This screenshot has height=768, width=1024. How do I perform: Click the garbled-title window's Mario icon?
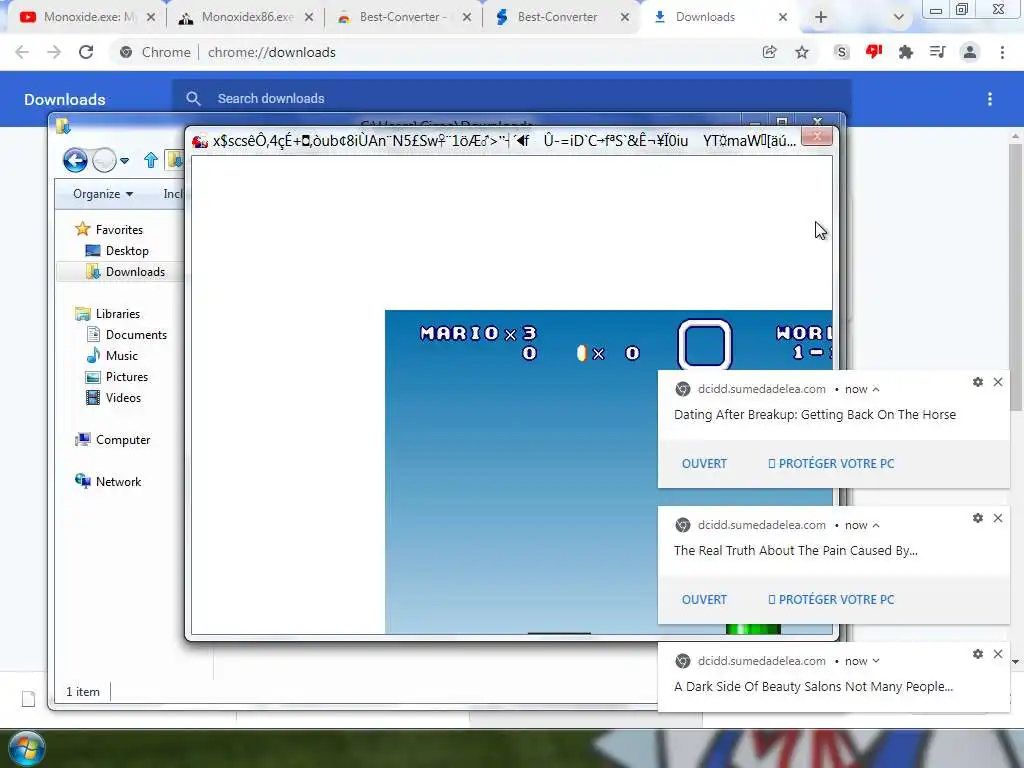click(200, 140)
